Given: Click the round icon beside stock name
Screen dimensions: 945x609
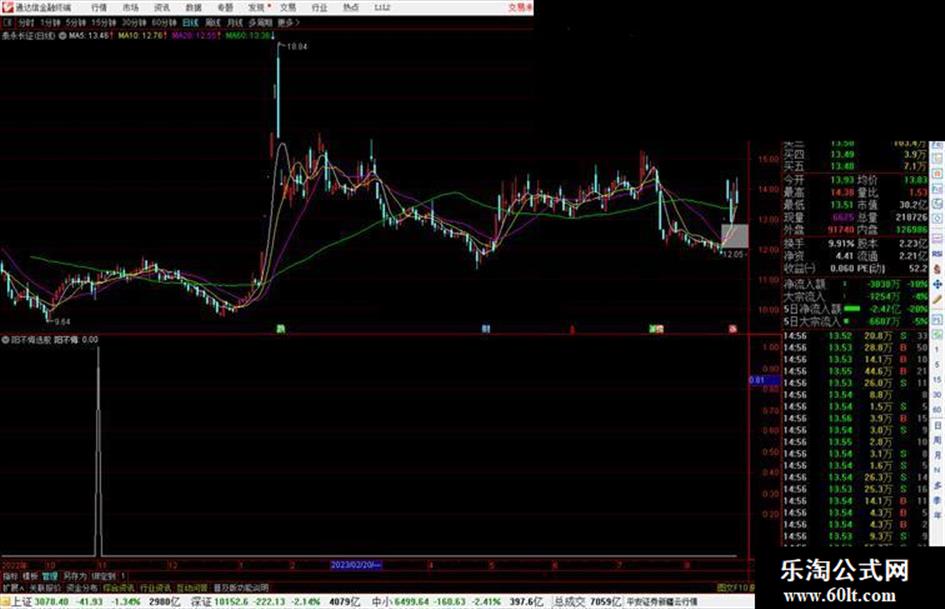Looking at the screenshot, I should click(x=63, y=36).
